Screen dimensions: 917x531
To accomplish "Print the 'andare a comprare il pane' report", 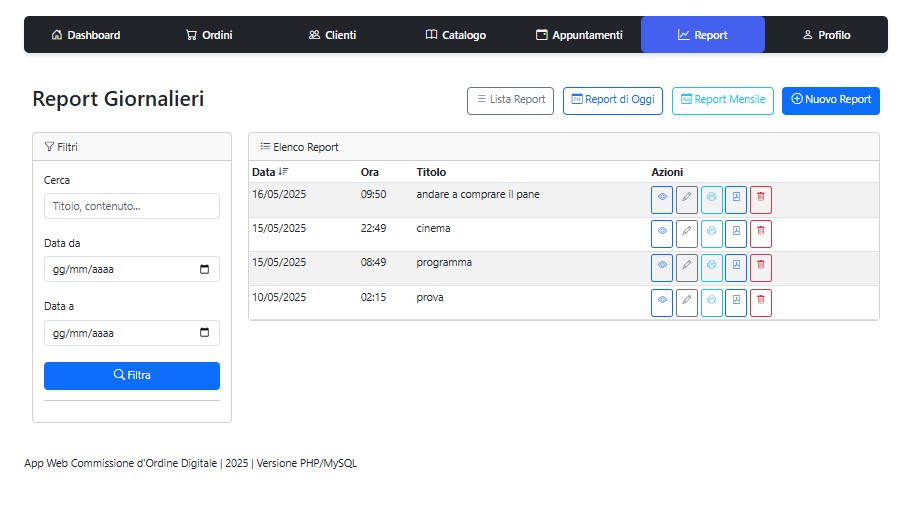I will [x=711, y=200].
